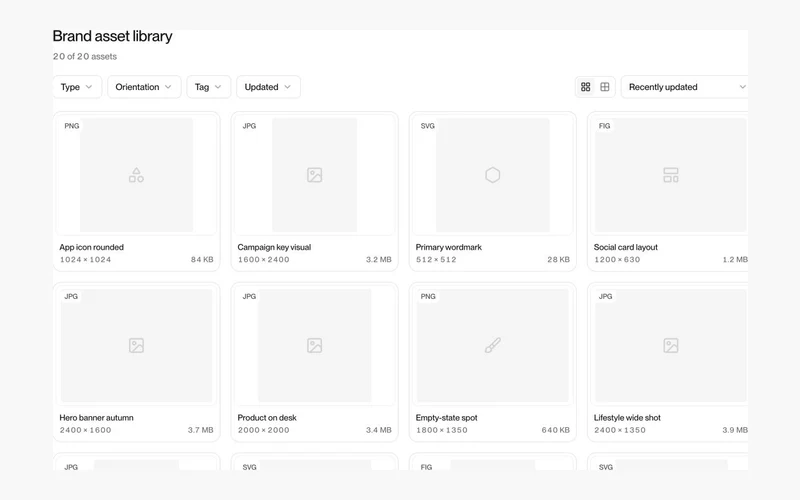Expand the Tag filter dropdown
This screenshot has width=800, height=500.
pos(208,87)
